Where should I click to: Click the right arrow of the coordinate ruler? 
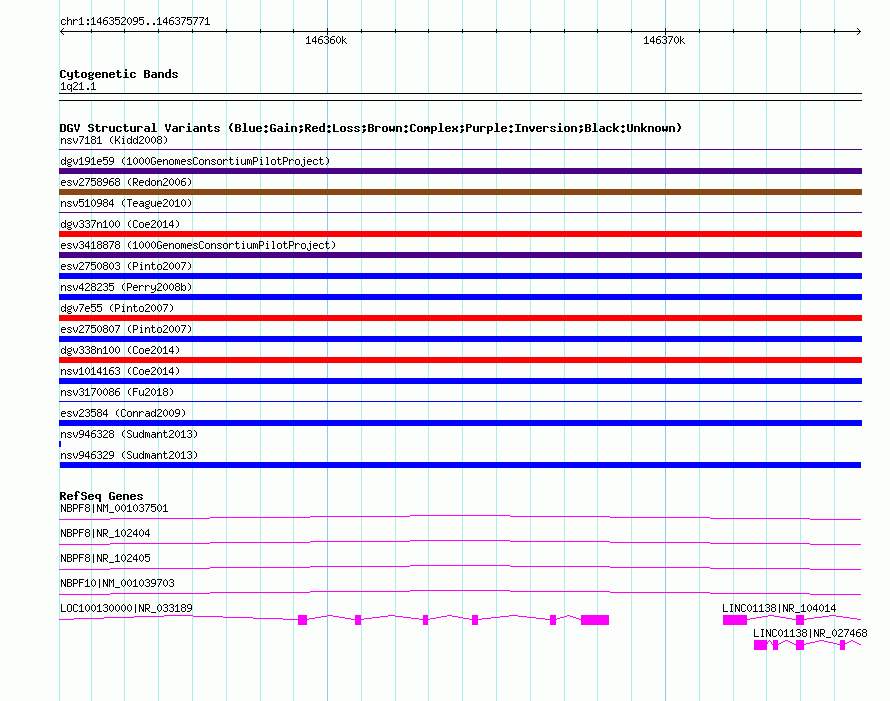[859, 31]
